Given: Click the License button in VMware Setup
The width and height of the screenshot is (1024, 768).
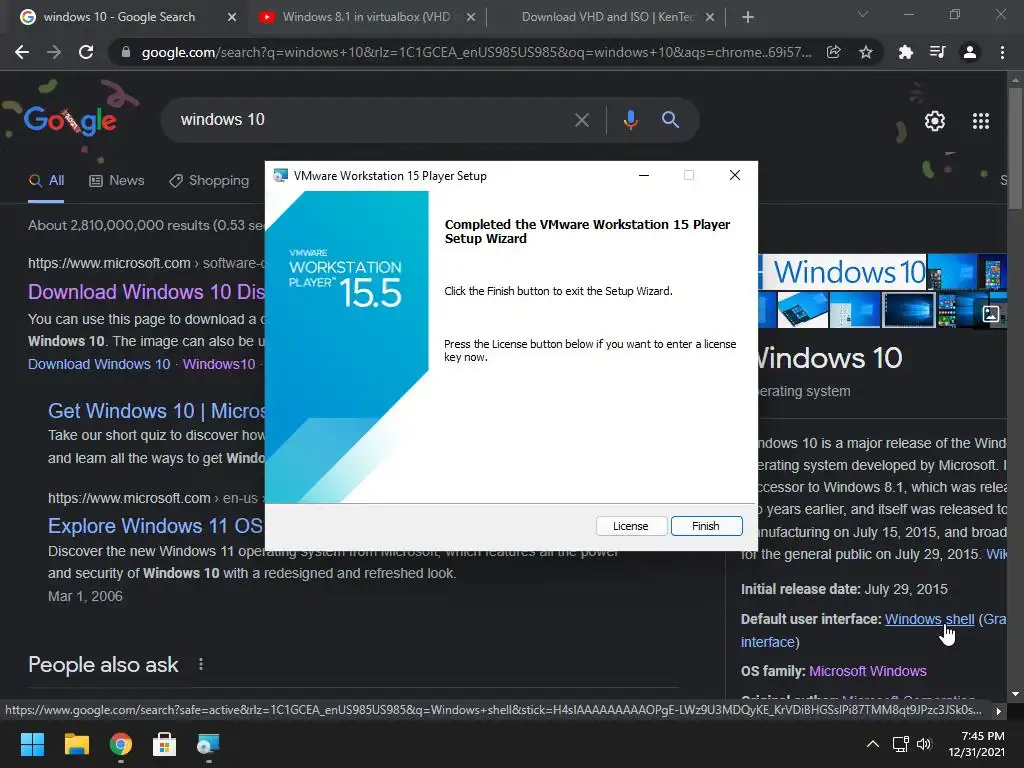Looking at the screenshot, I should tap(631, 526).
